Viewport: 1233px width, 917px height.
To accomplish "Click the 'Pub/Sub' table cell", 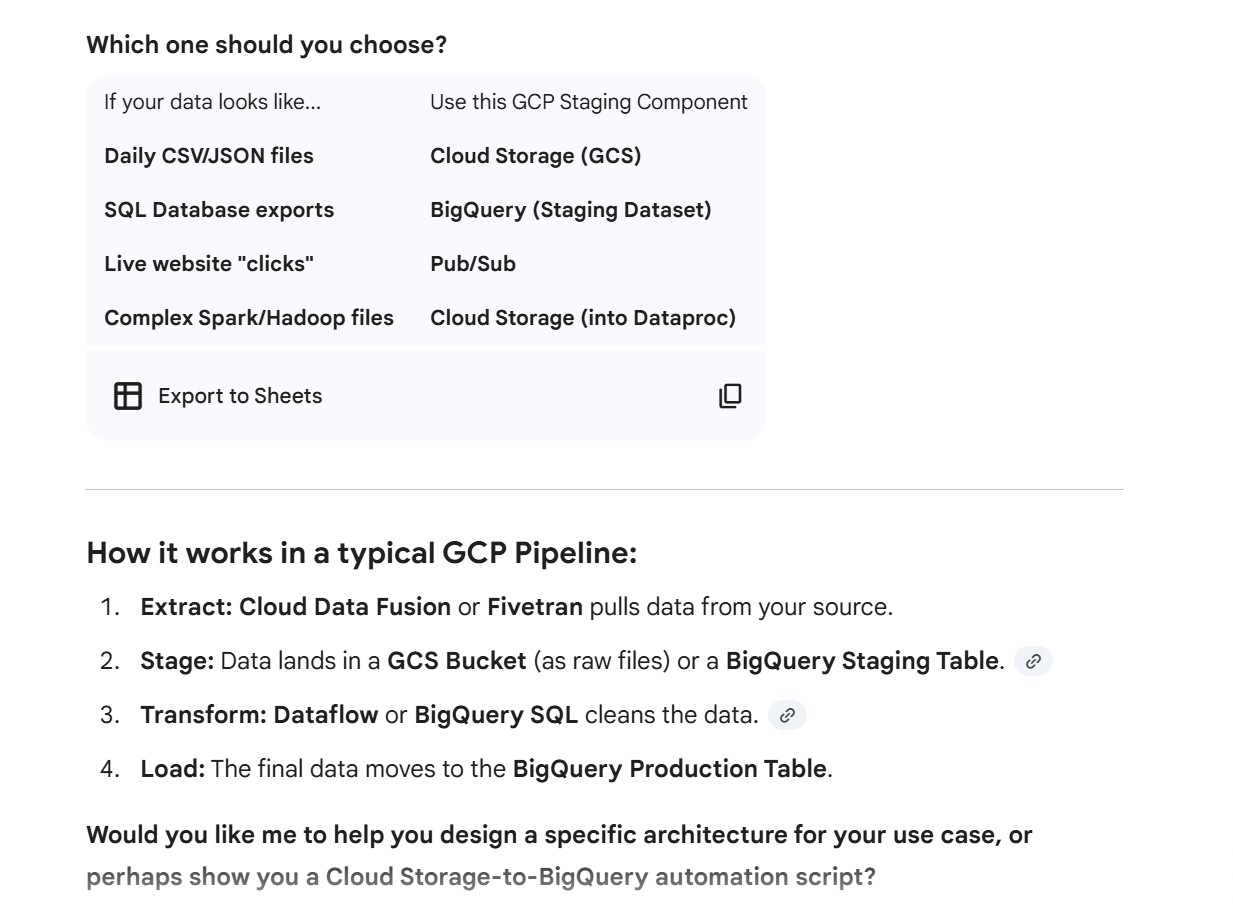I will point(473,264).
